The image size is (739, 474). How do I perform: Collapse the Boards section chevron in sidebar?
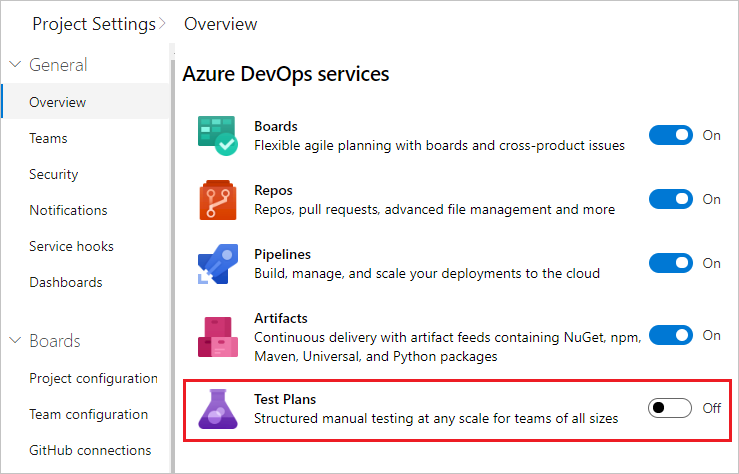point(16,341)
